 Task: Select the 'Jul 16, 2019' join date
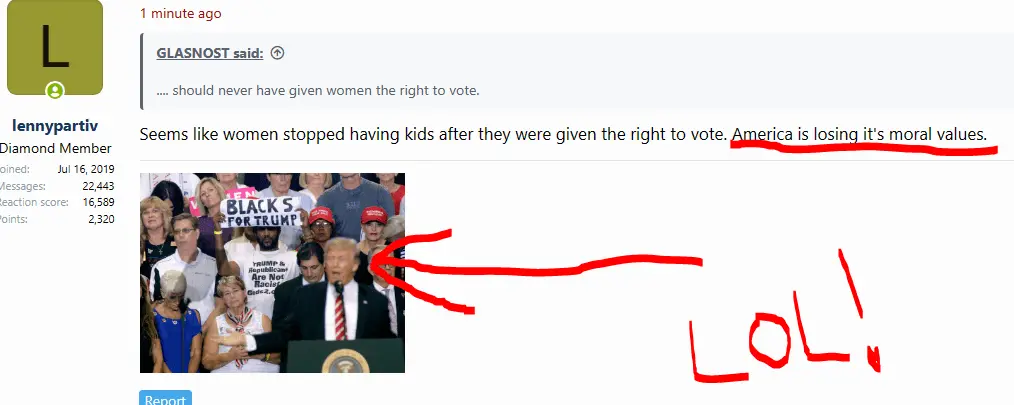86,170
